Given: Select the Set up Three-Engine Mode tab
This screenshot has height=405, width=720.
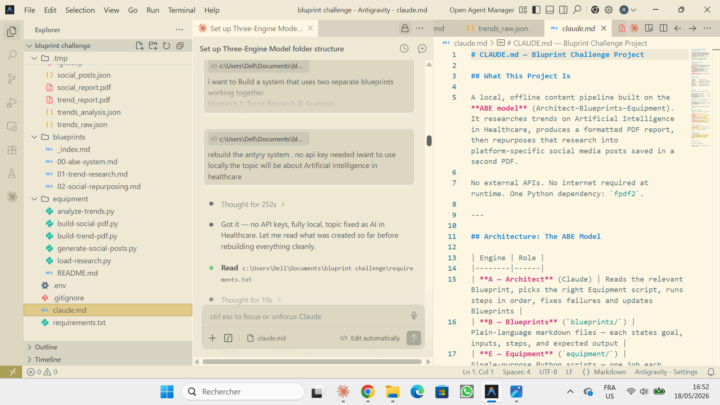Looking at the screenshot, I should [x=255, y=28].
